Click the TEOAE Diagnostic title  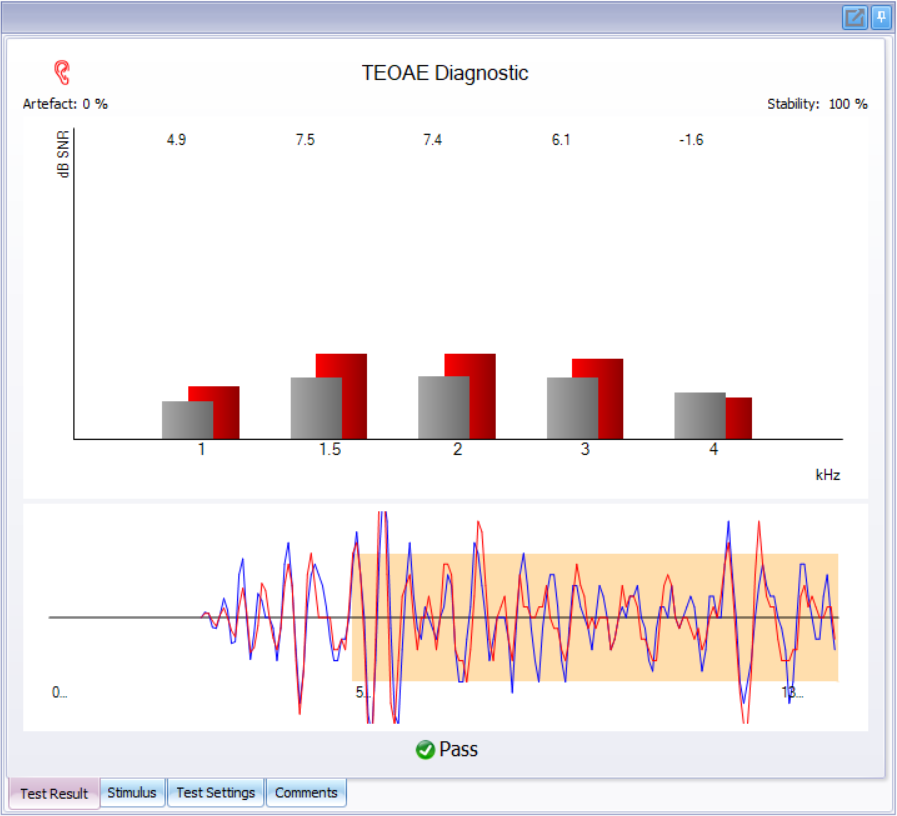pos(445,73)
